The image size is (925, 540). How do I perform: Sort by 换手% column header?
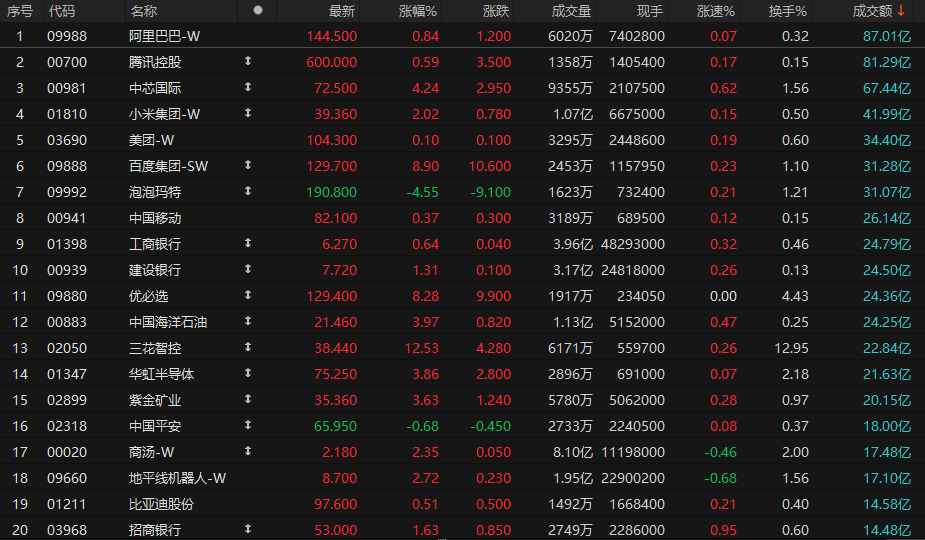point(788,11)
